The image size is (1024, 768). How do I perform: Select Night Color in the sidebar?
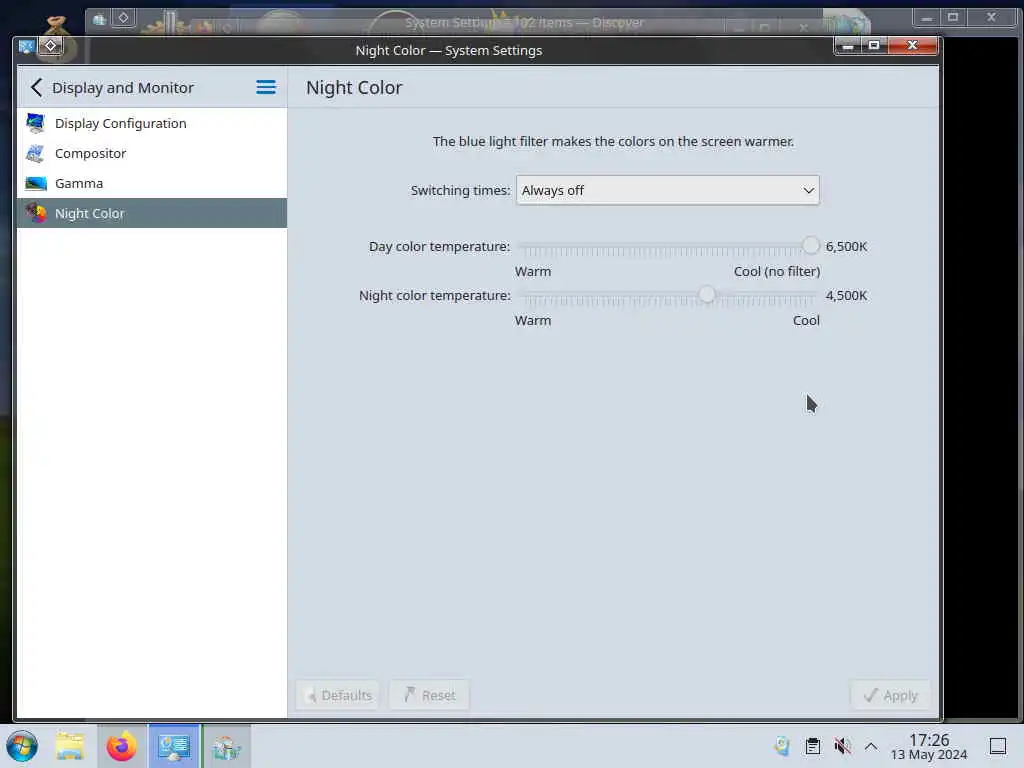point(152,213)
